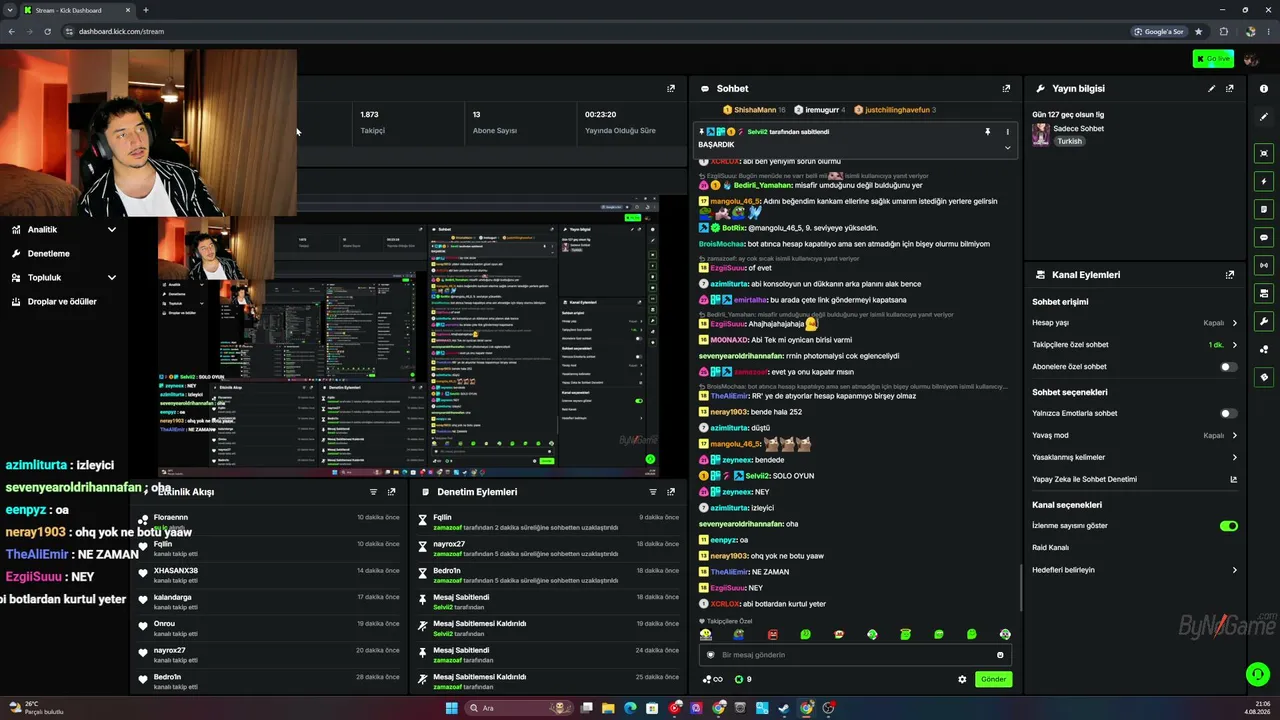Click the Windows Start button

(x=452, y=708)
